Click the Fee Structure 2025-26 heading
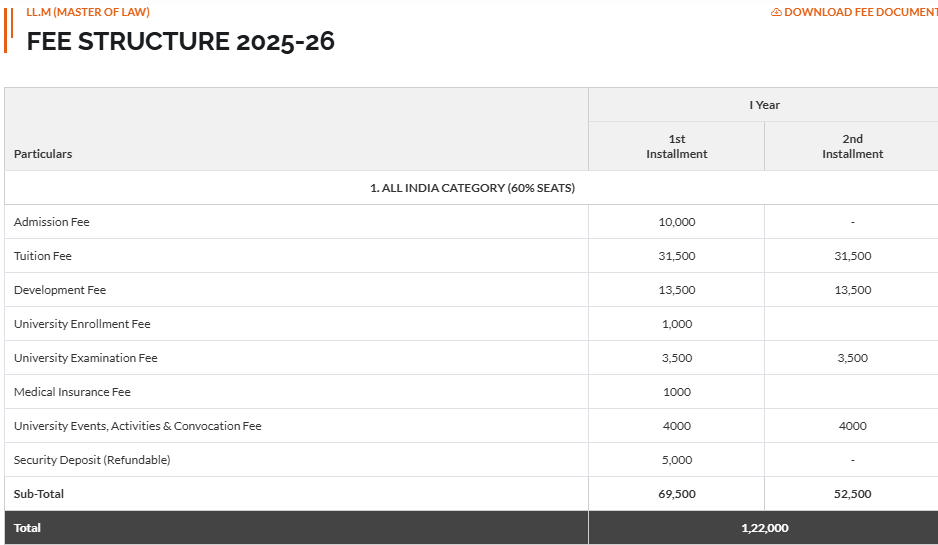Image resolution: width=938 pixels, height=545 pixels. (180, 42)
